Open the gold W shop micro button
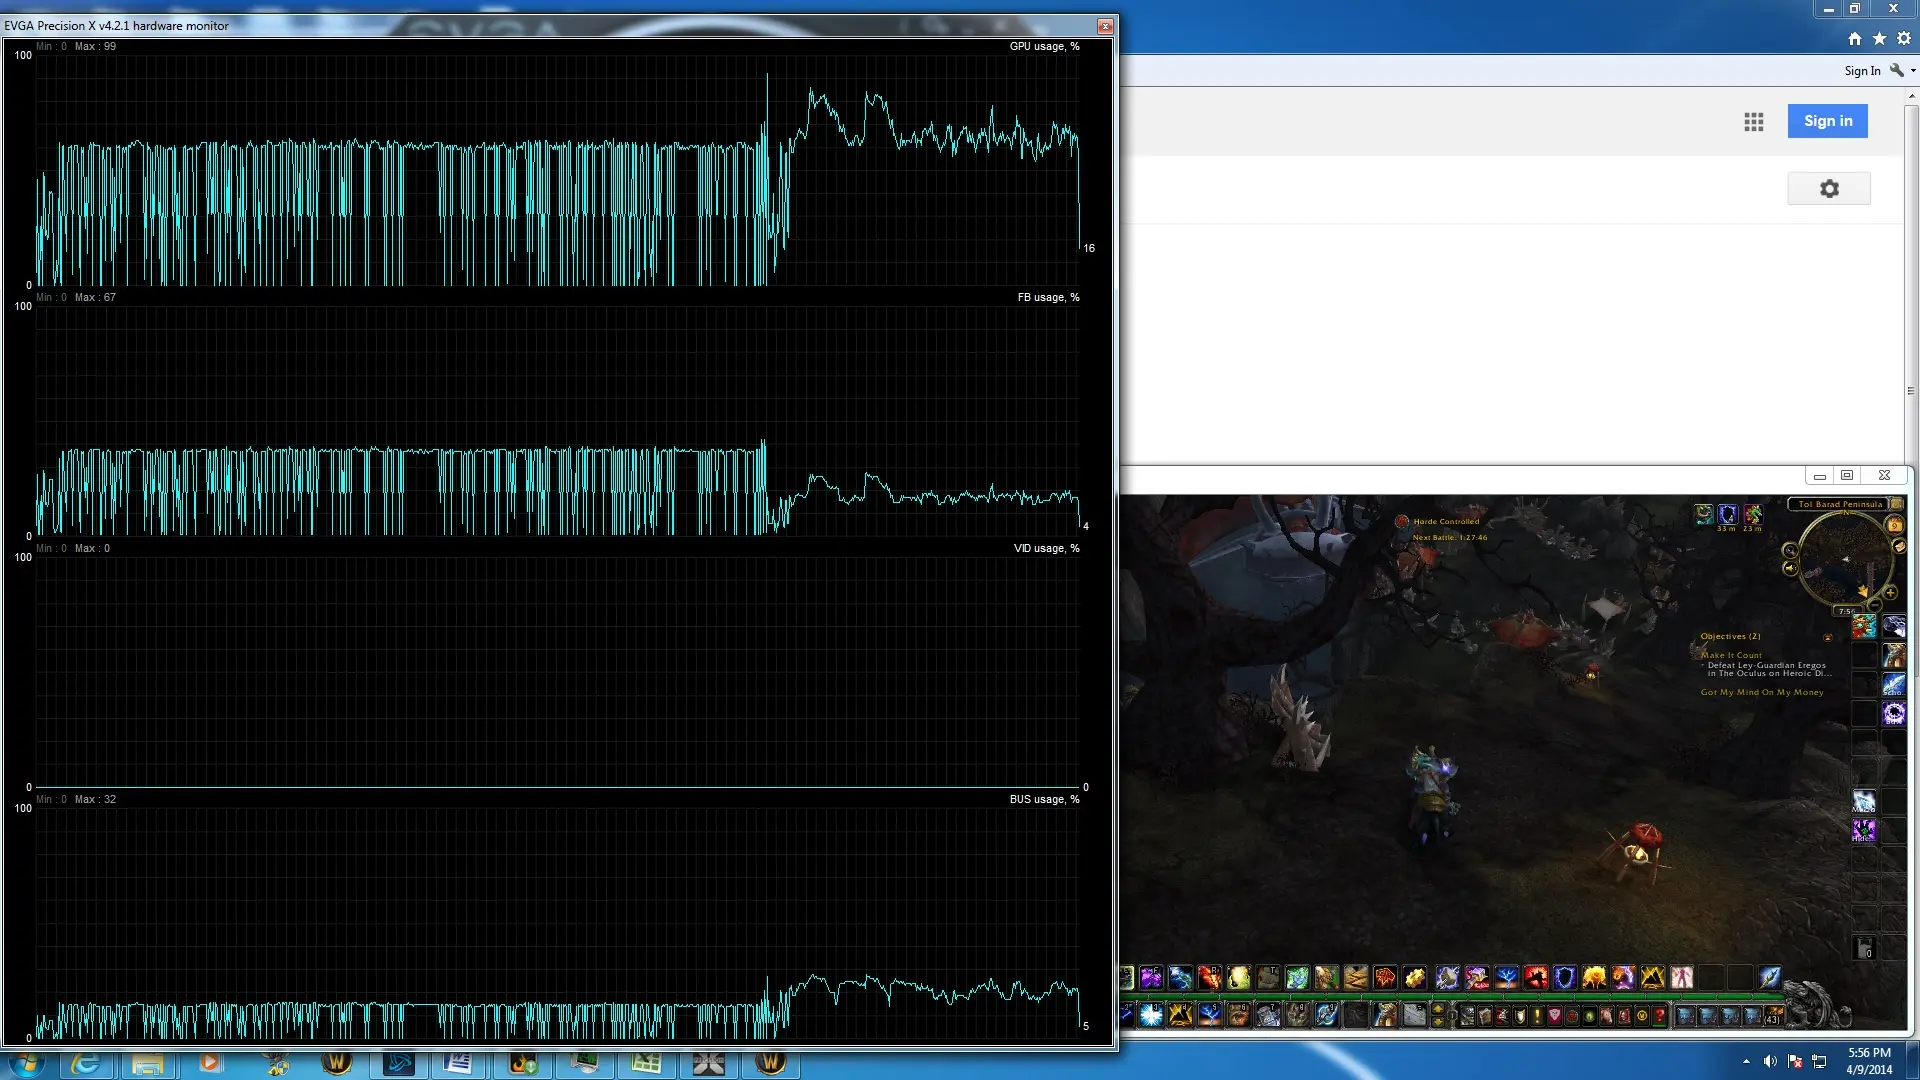The height and width of the screenshot is (1080, 1920). pos(1642,1016)
